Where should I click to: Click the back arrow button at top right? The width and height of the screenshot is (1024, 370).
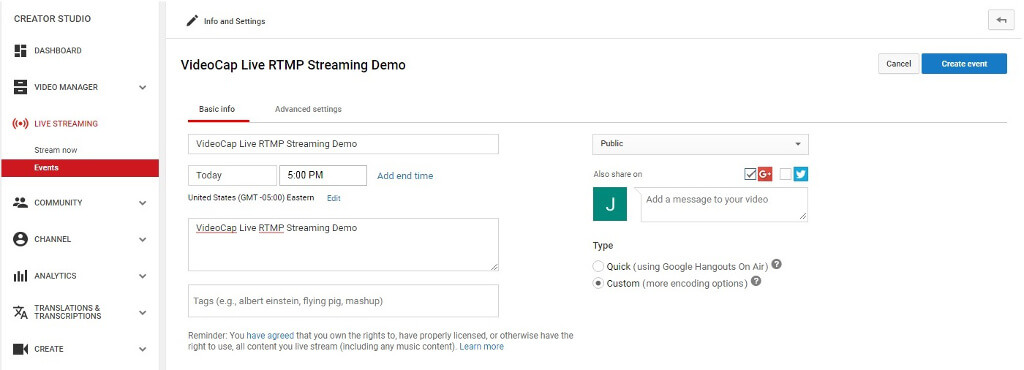1001,20
